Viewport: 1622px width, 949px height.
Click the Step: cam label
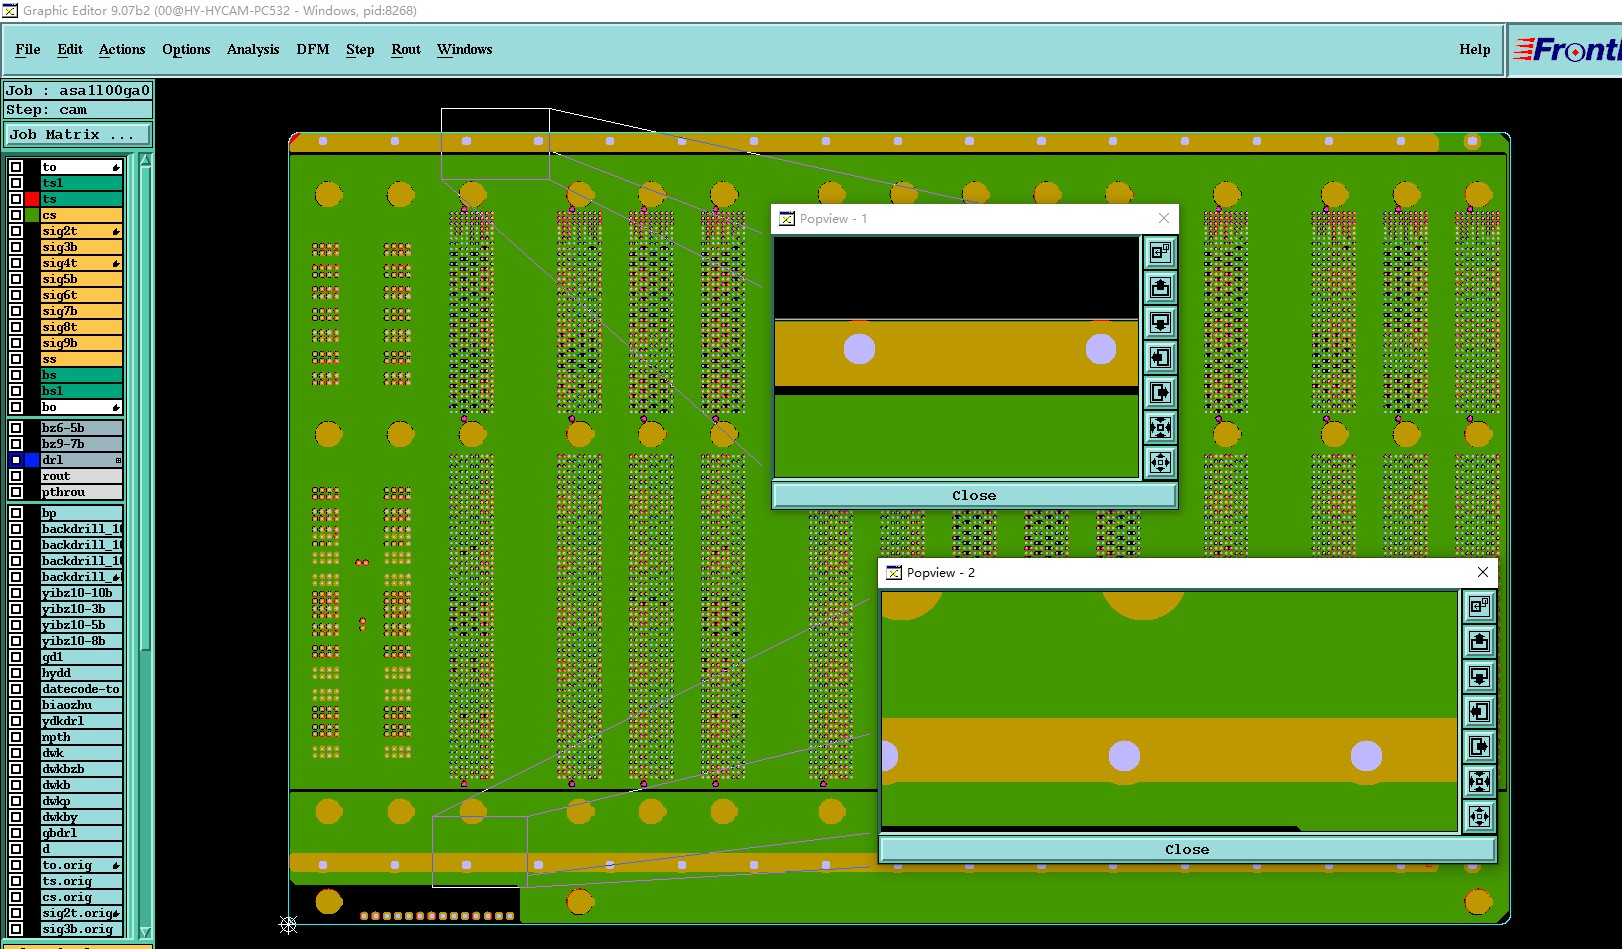78,110
